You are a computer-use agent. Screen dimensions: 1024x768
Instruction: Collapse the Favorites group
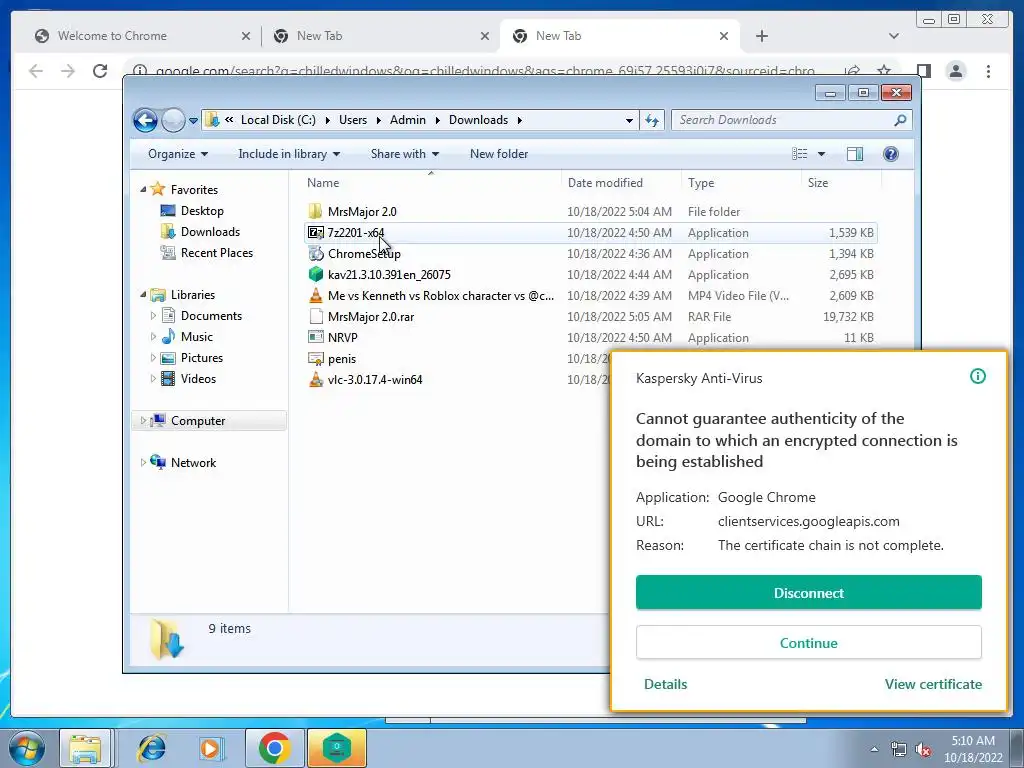point(143,189)
